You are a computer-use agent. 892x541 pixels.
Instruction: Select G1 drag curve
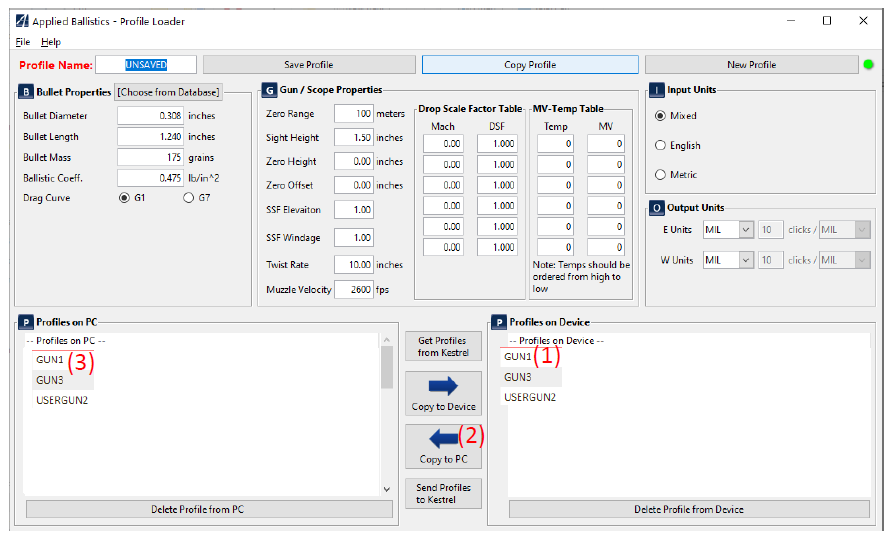(124, 198)
